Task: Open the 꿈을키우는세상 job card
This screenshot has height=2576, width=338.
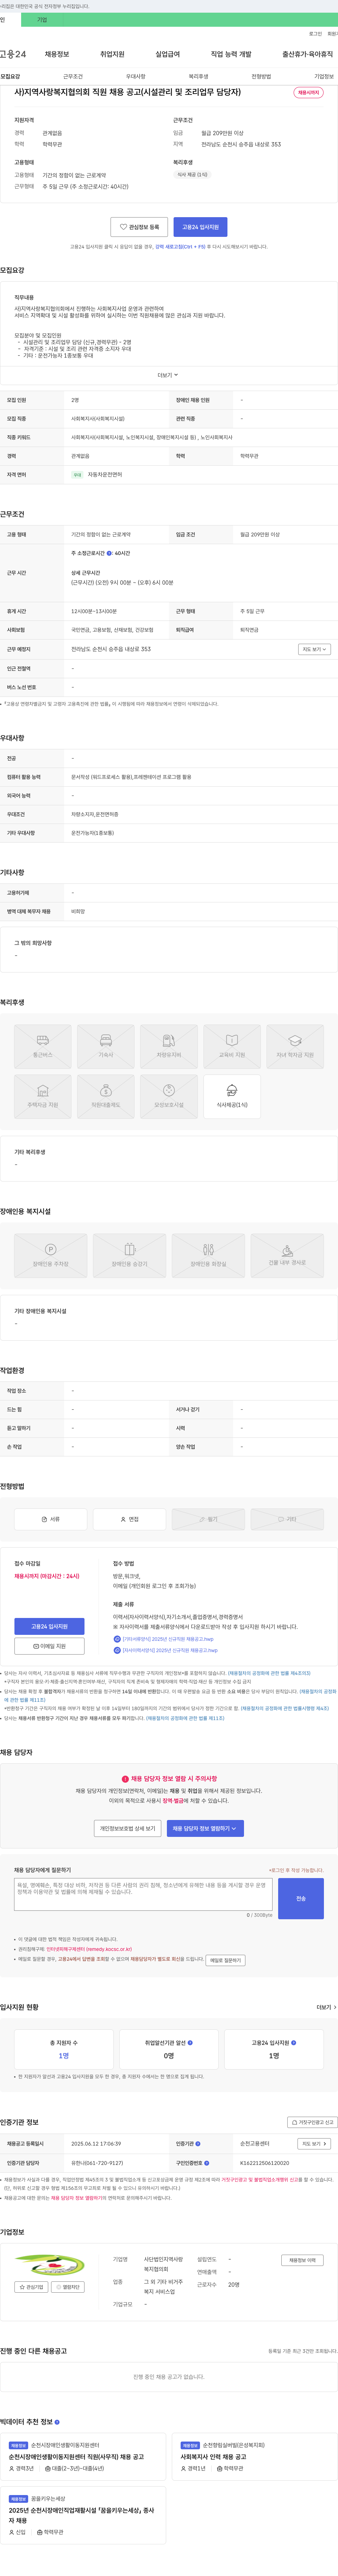Action: pyautogui.click(x=83, y=2515)
